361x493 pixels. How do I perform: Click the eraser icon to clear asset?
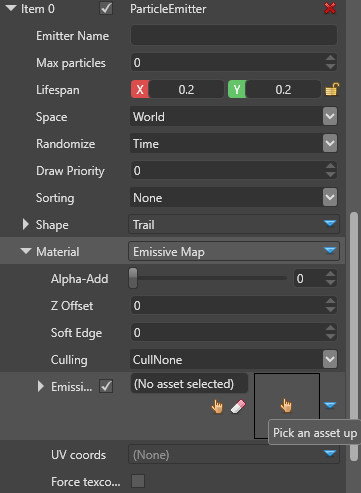tap(238, 407)
